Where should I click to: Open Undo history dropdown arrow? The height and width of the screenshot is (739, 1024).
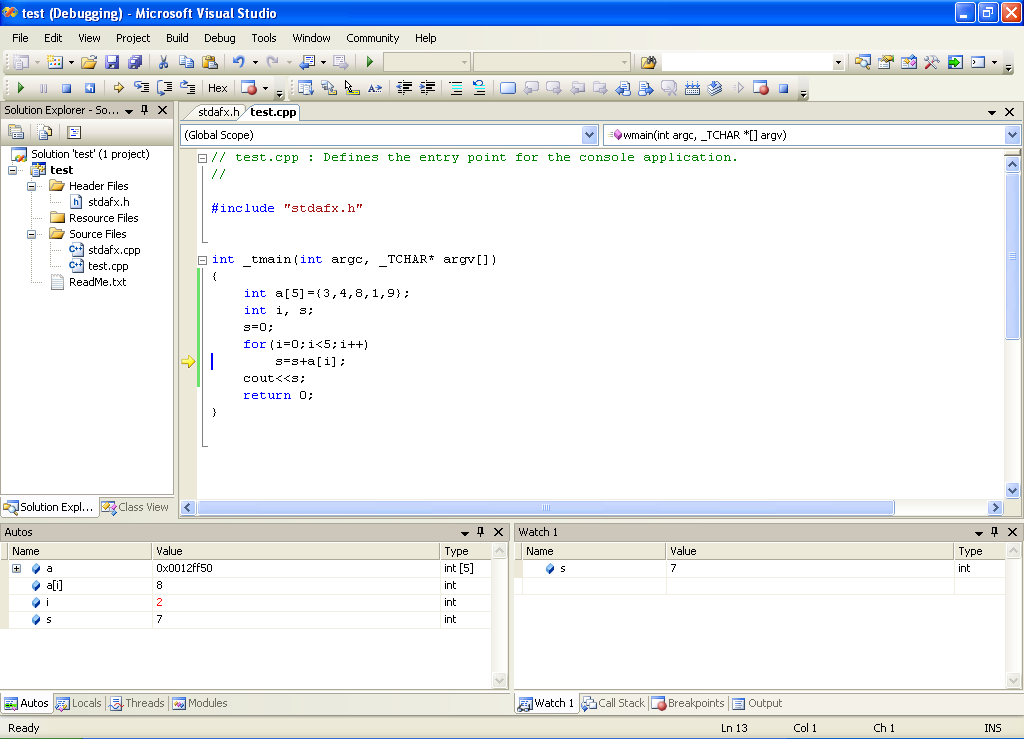coord(255,63)
